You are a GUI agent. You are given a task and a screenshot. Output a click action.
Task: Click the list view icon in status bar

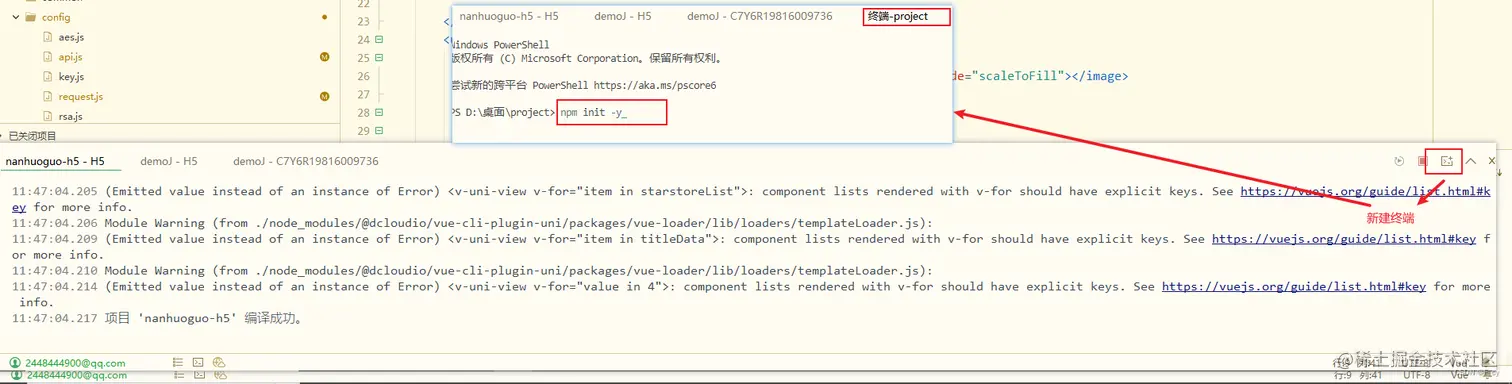[177, 362]
